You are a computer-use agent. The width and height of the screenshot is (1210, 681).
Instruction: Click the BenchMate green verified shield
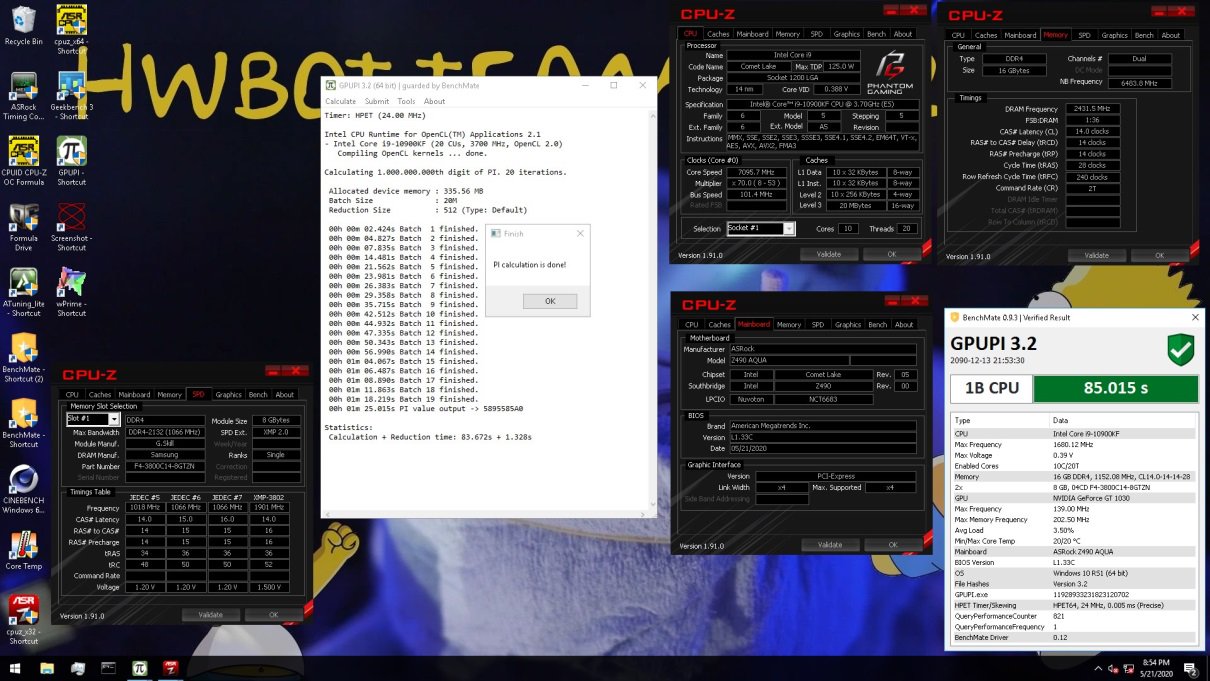[1180, 350]
